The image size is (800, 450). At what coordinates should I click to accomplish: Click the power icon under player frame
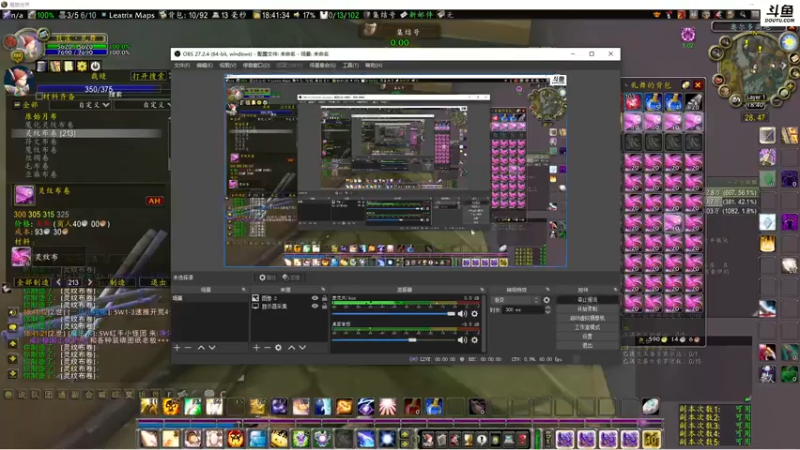(95, 66)
